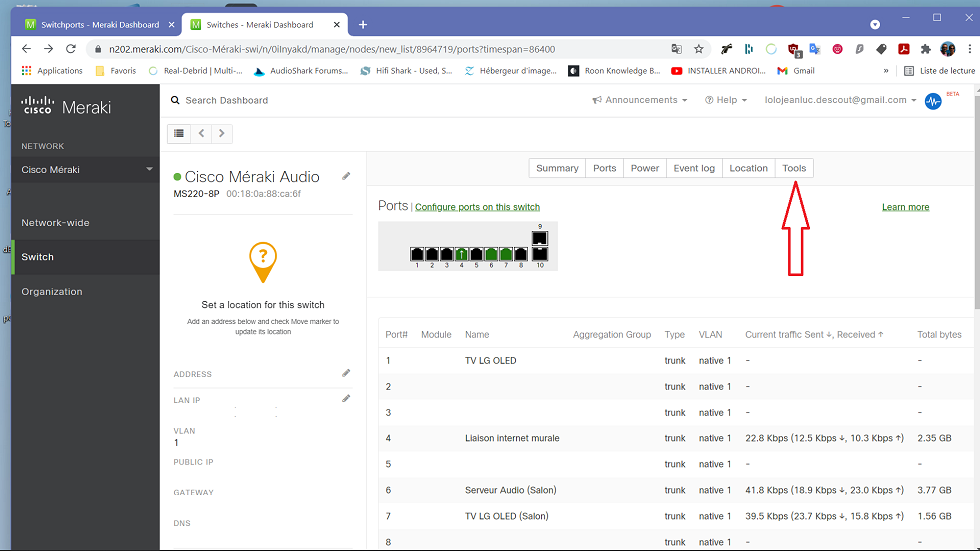Viewport: 980px width, 551px height.
Task: Click the browser back arrow
Action: tap(26, 49)
